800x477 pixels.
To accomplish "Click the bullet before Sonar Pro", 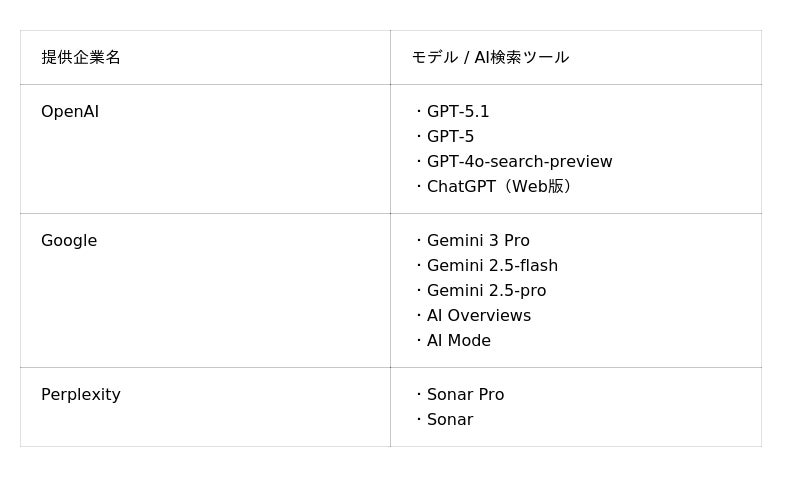I will [419, 395].
